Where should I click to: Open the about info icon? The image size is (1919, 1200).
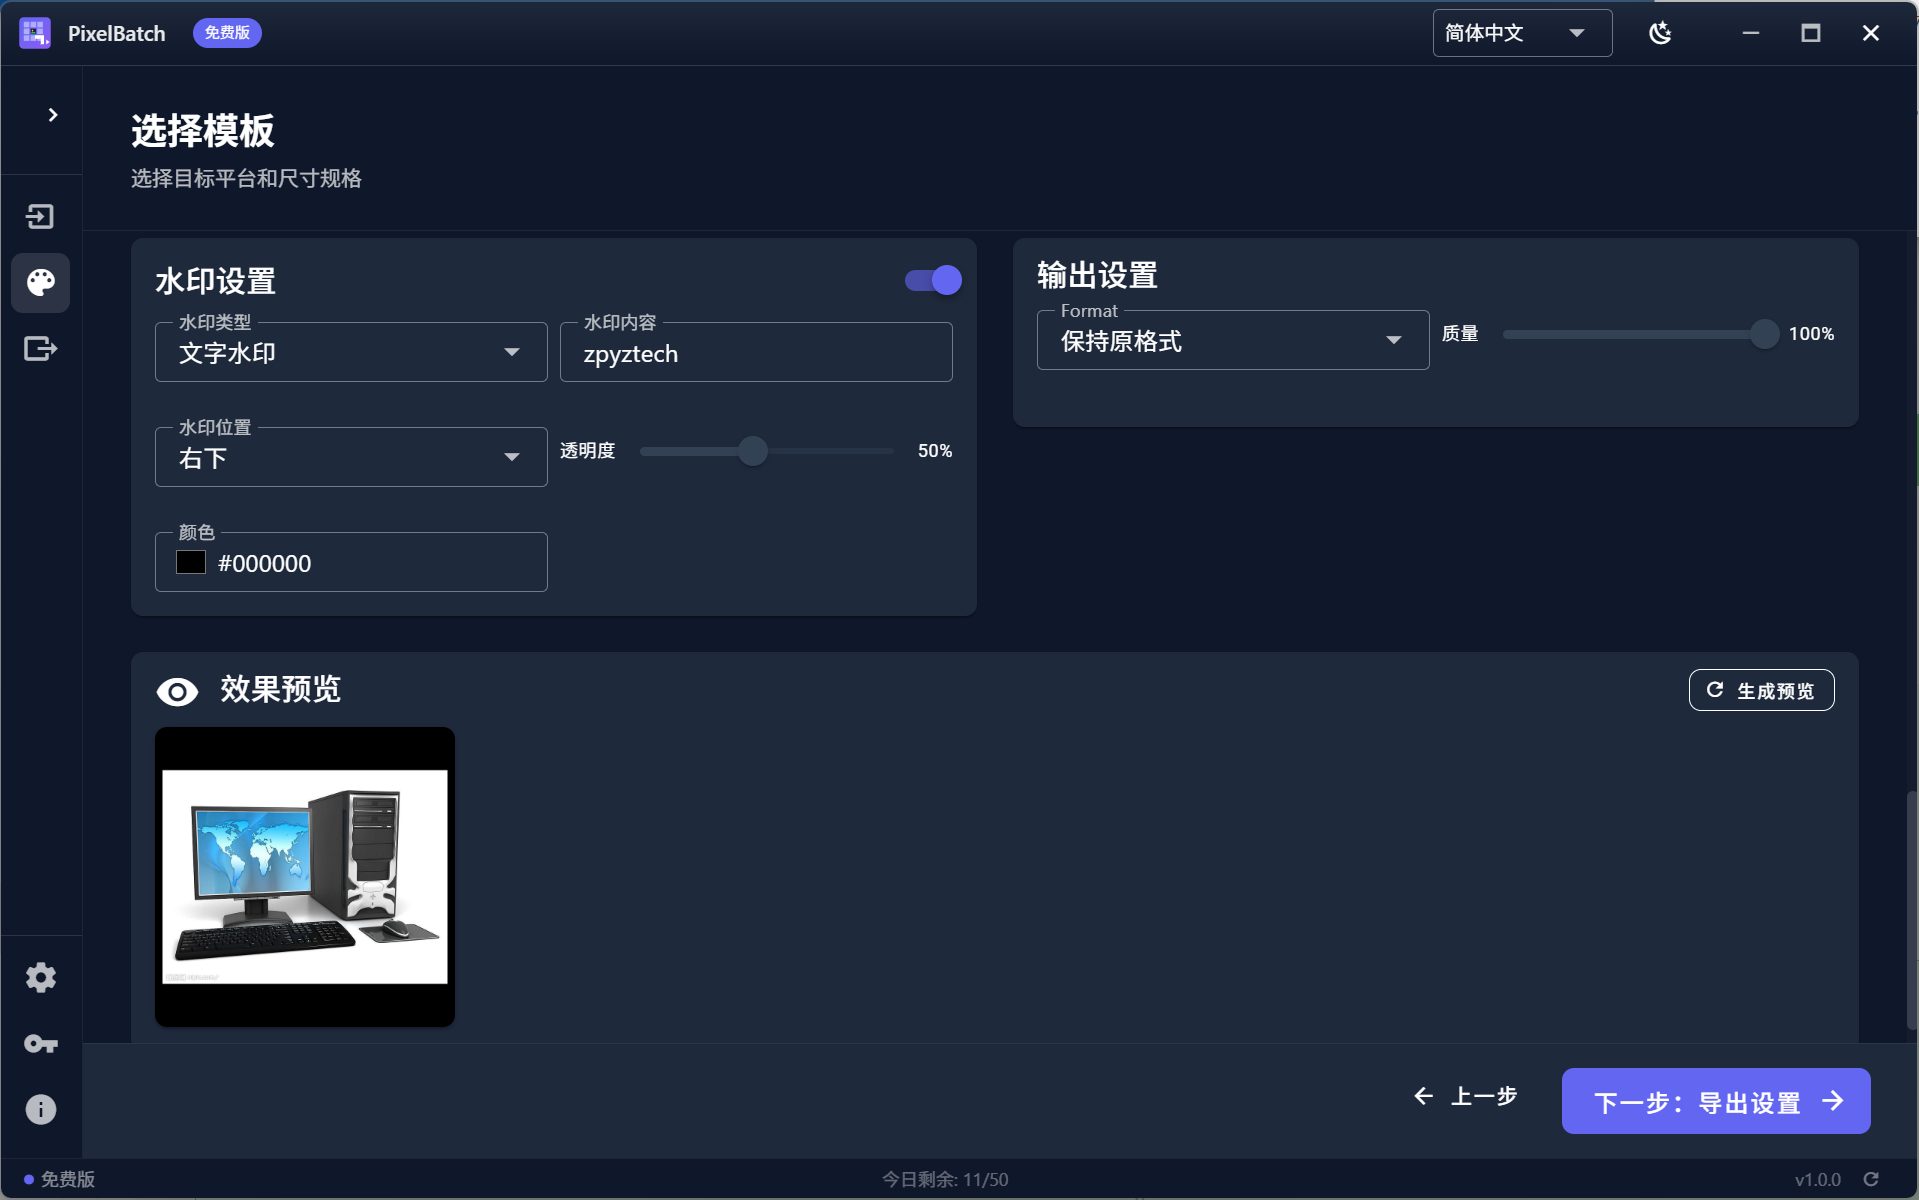(41, 1108)
